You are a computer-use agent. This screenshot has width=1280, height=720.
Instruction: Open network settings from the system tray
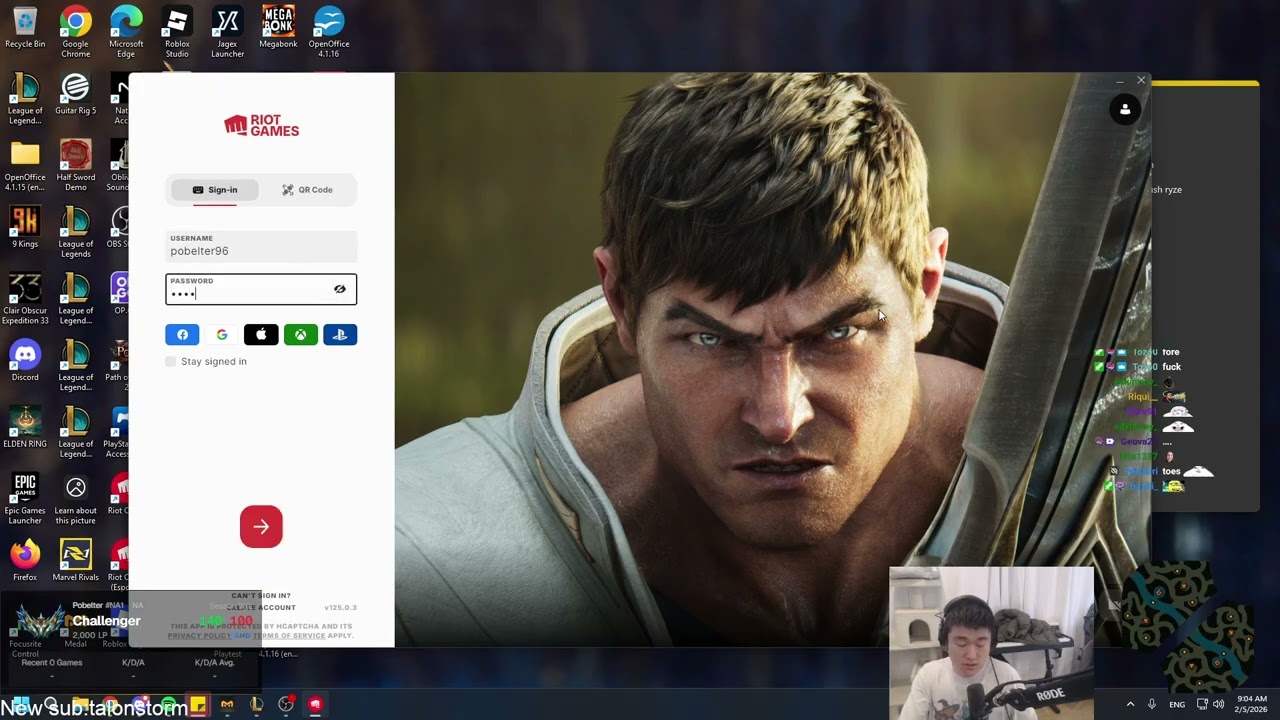coord(1202,704)
